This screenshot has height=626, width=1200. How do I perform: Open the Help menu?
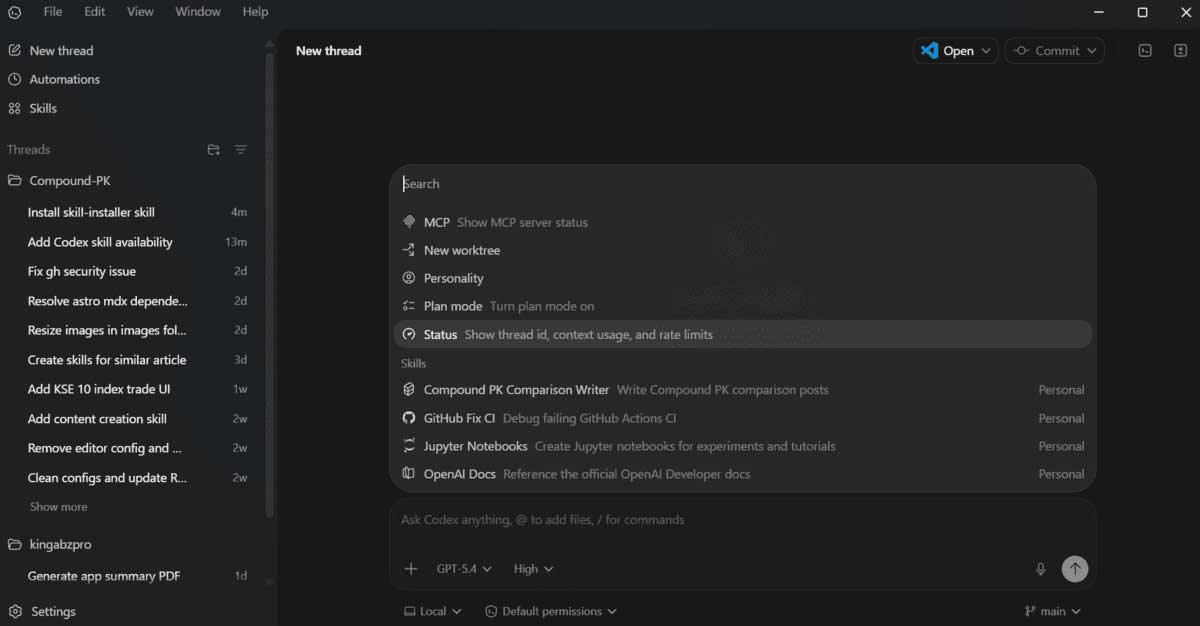click(x=255, y=12)
